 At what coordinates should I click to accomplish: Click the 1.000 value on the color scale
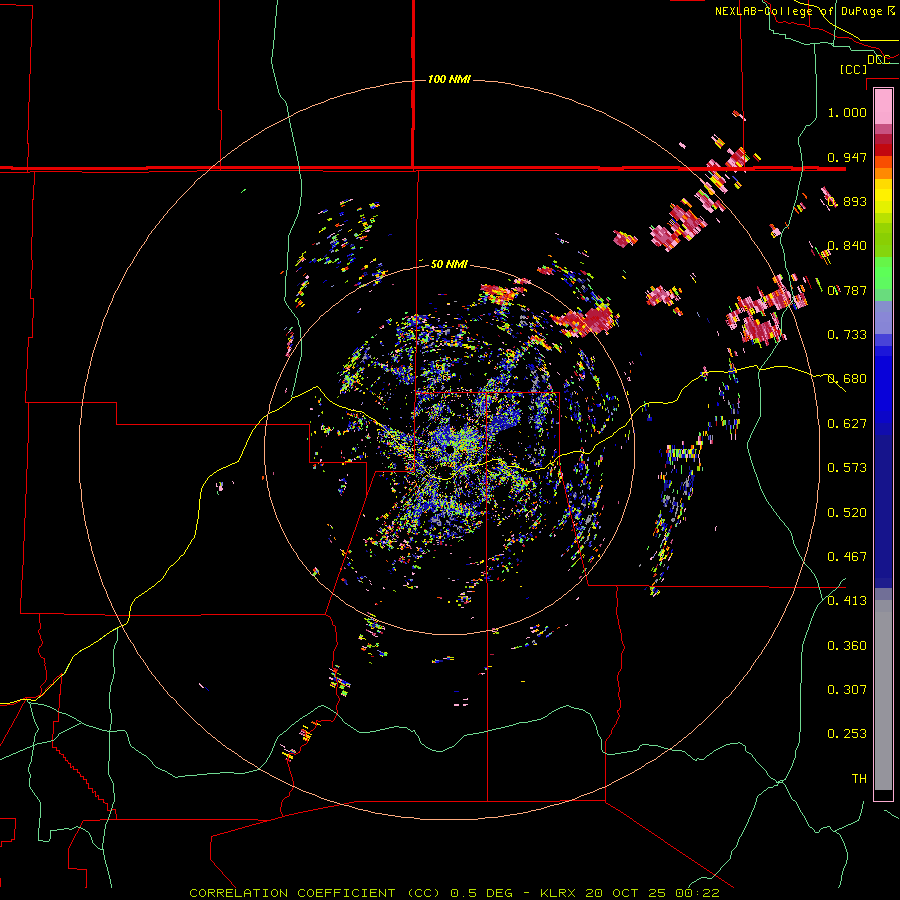(x=847, y=112)
